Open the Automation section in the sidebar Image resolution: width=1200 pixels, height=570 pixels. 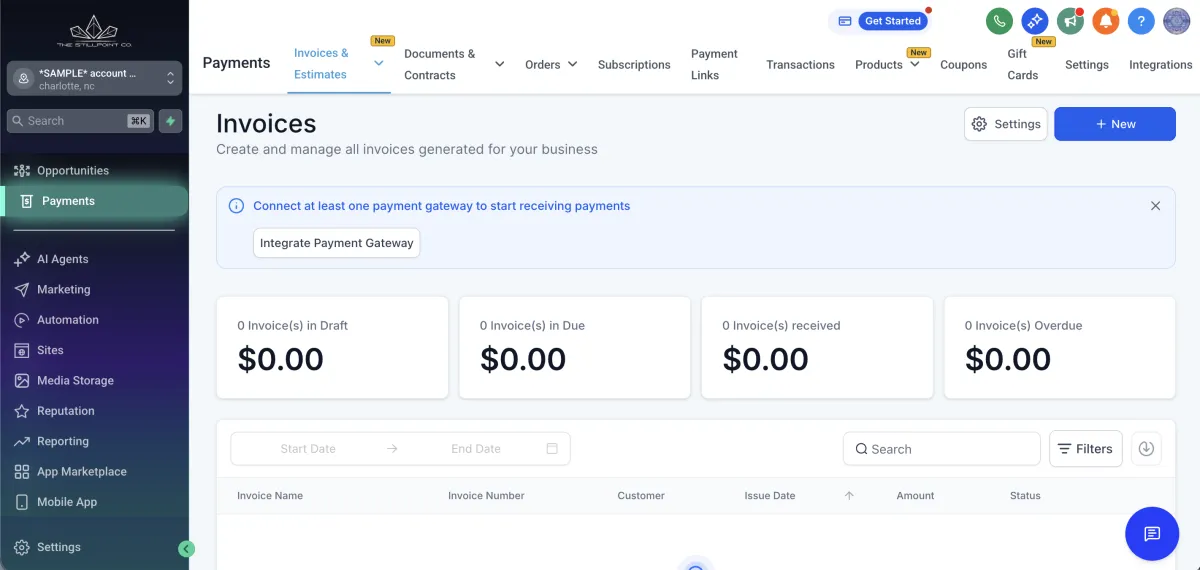point(68,320)
